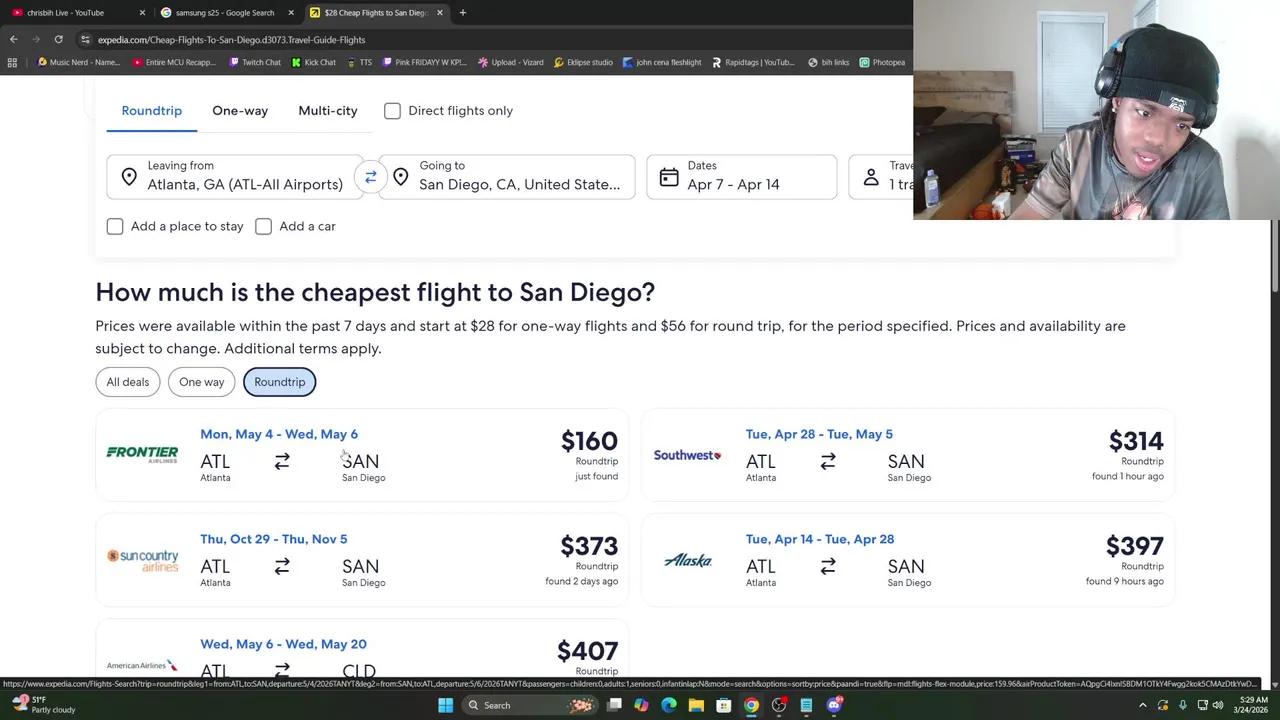Enable Direct flights only checkbox
Screen dimensions: 1280x720
click(392, 111)
